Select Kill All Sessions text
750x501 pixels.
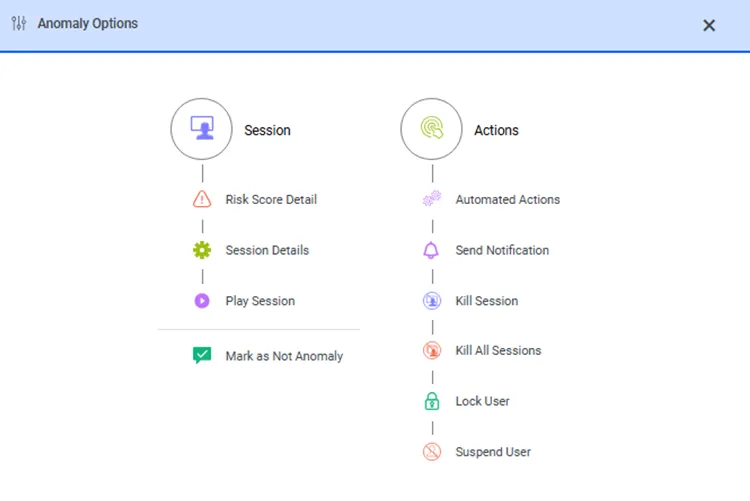(x=498, y=351)
